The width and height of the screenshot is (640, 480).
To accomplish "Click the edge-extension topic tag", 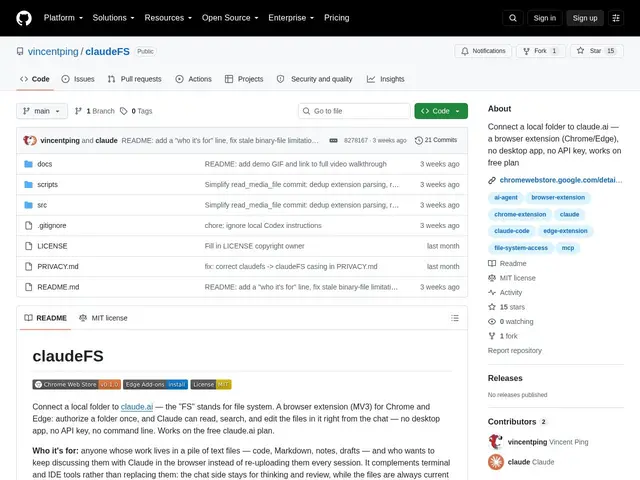I will coord(565,231).
